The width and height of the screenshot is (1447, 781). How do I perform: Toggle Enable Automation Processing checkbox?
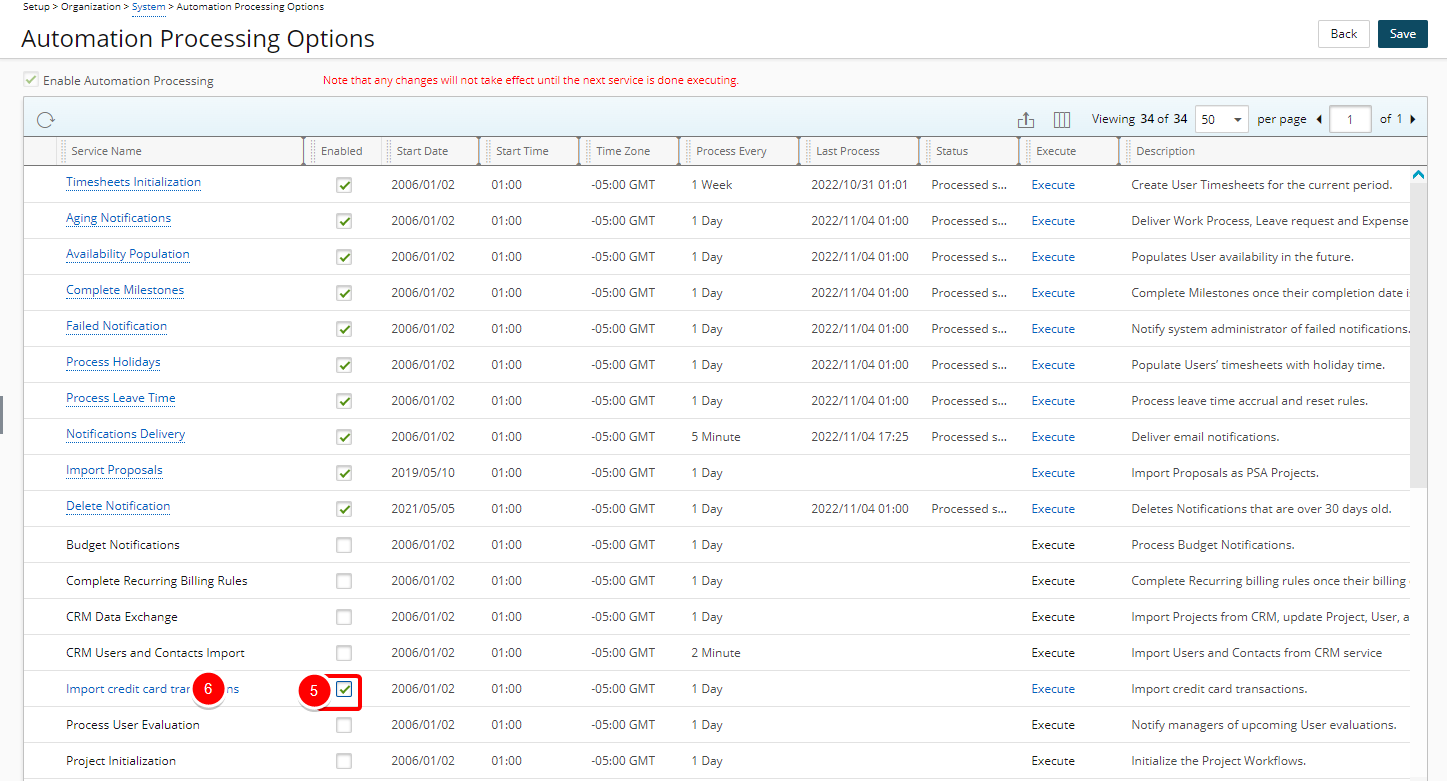tap(31, 80)
